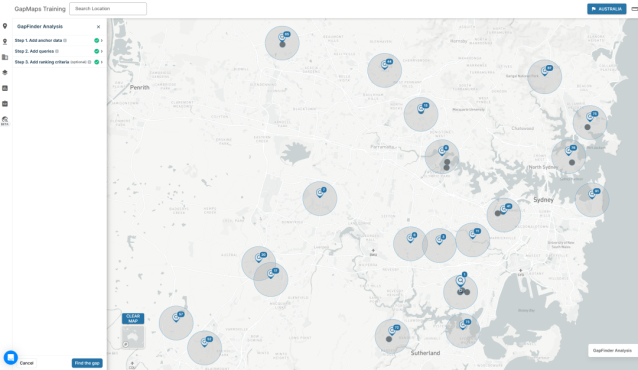
Task: Expand Step 2 Add queries arrow
Action: point(102,51)
